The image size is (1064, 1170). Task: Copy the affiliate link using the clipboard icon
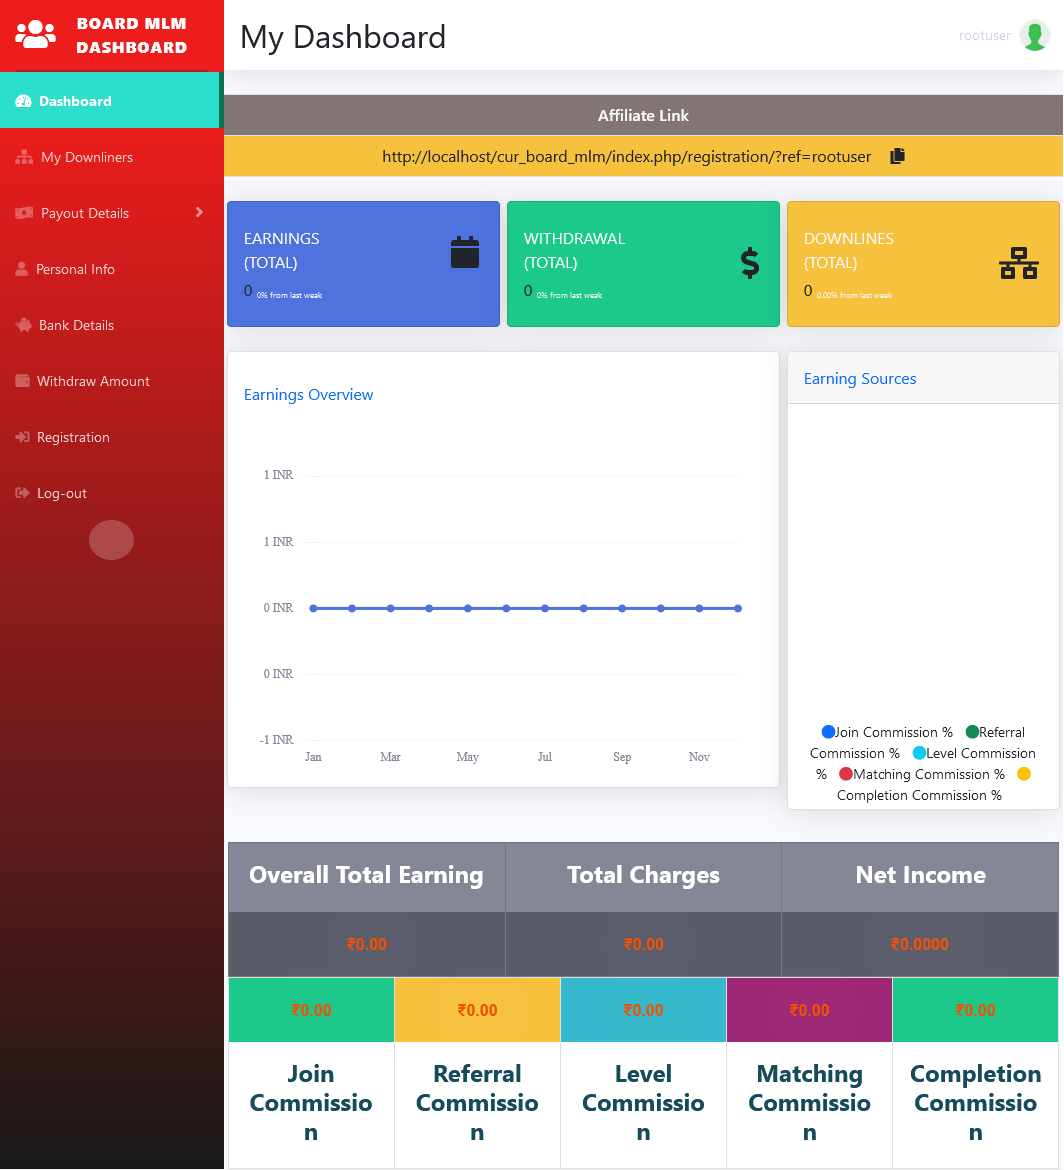point(897,156)
